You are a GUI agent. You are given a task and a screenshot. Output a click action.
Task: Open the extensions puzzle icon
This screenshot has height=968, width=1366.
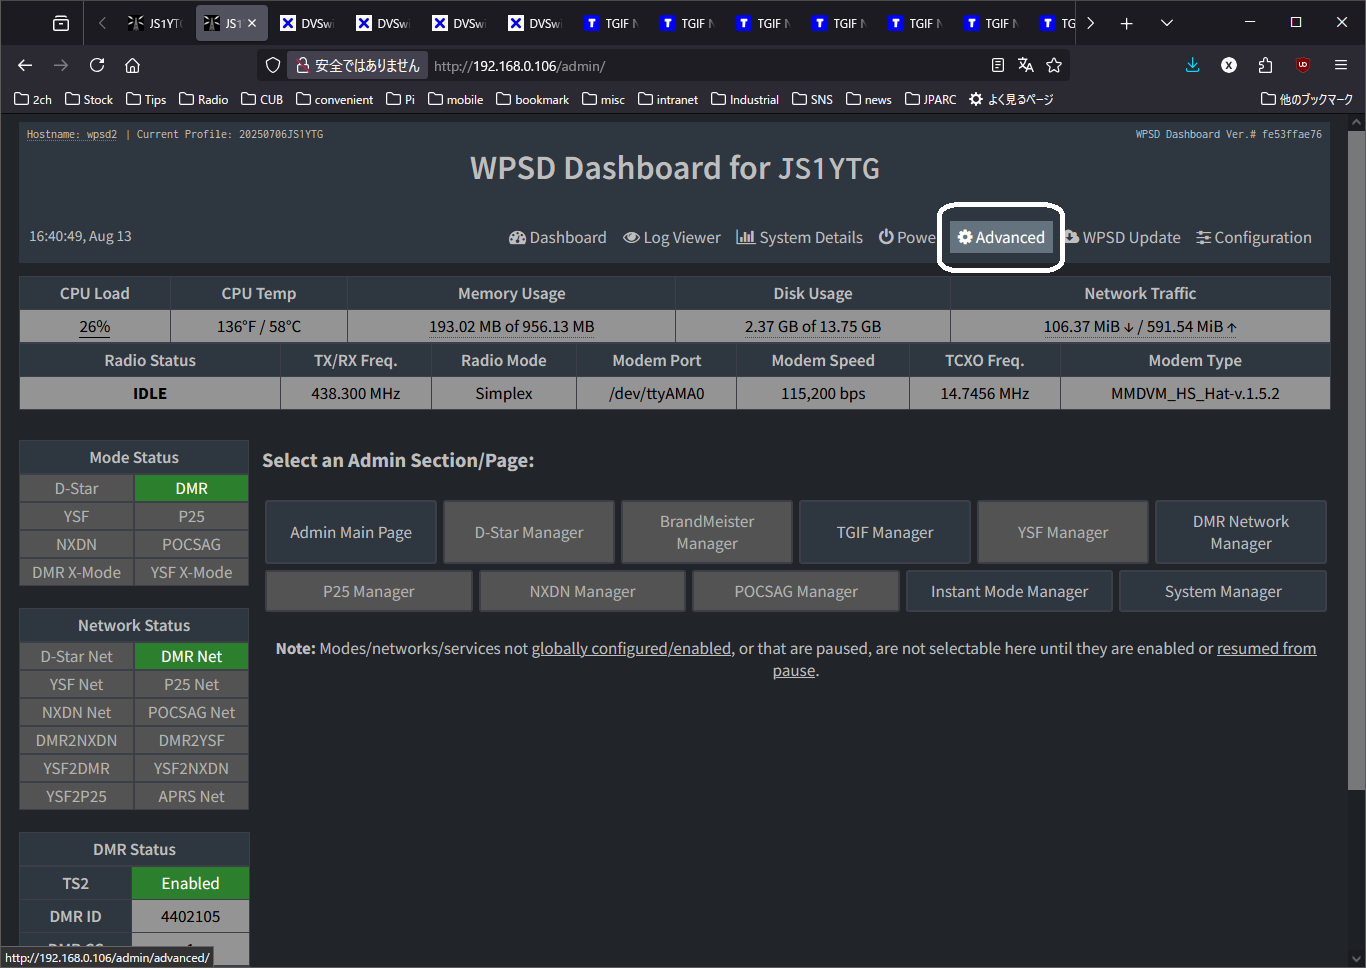tap(1266, 65)
